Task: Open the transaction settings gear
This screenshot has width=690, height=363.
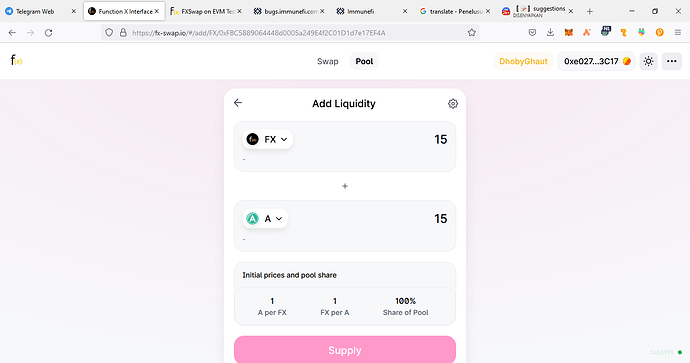Action: coord(453,103)
